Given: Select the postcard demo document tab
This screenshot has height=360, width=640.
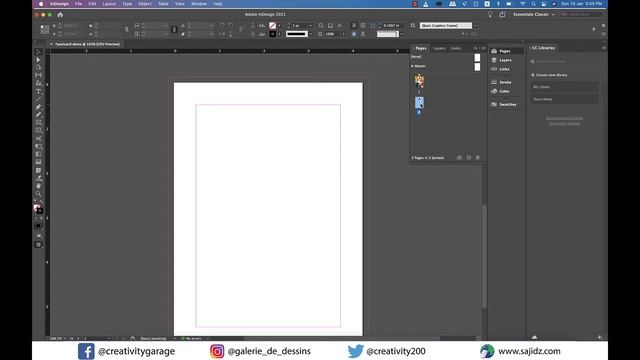Looking at the screenshot, I should pos(87,44).
